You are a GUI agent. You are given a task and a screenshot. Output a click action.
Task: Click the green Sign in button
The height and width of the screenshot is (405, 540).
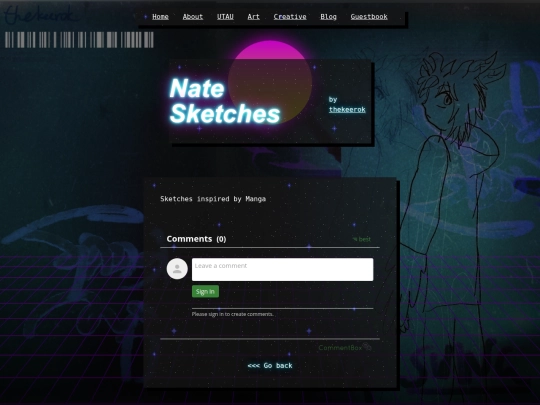pos(205,291)
